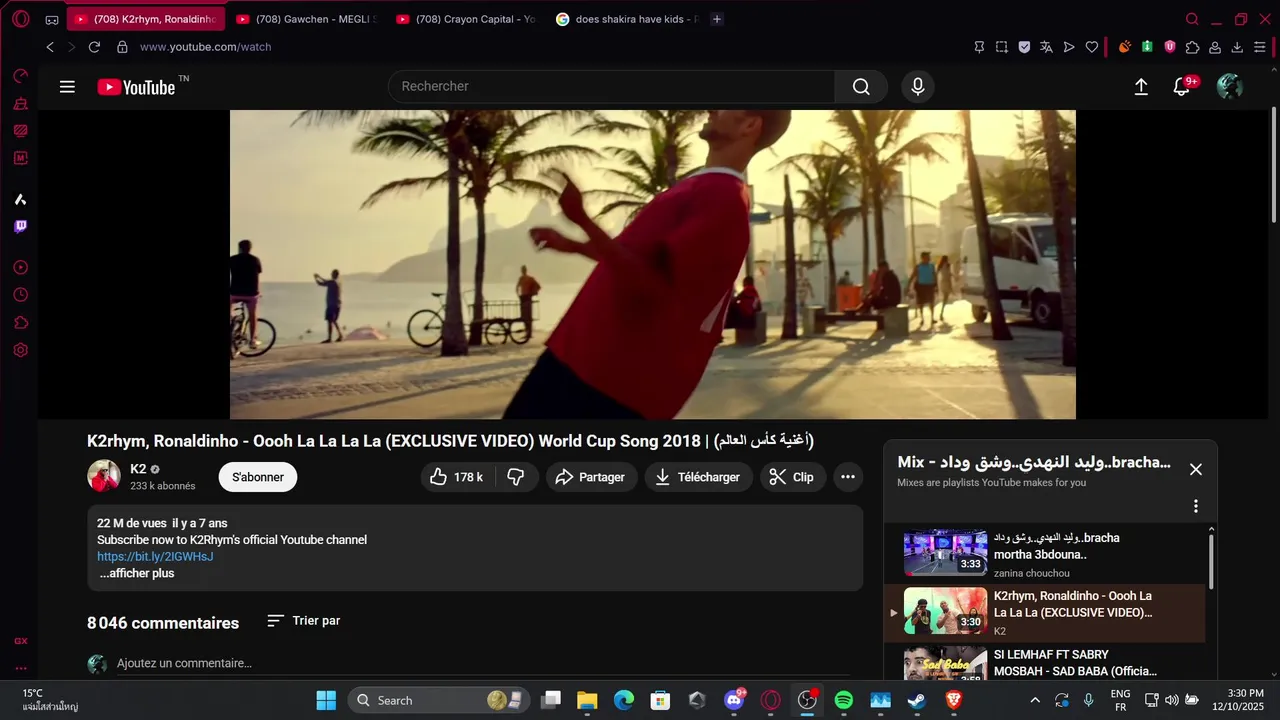
Task: Open the bit.ly link in description
Action: click(155, 556)
